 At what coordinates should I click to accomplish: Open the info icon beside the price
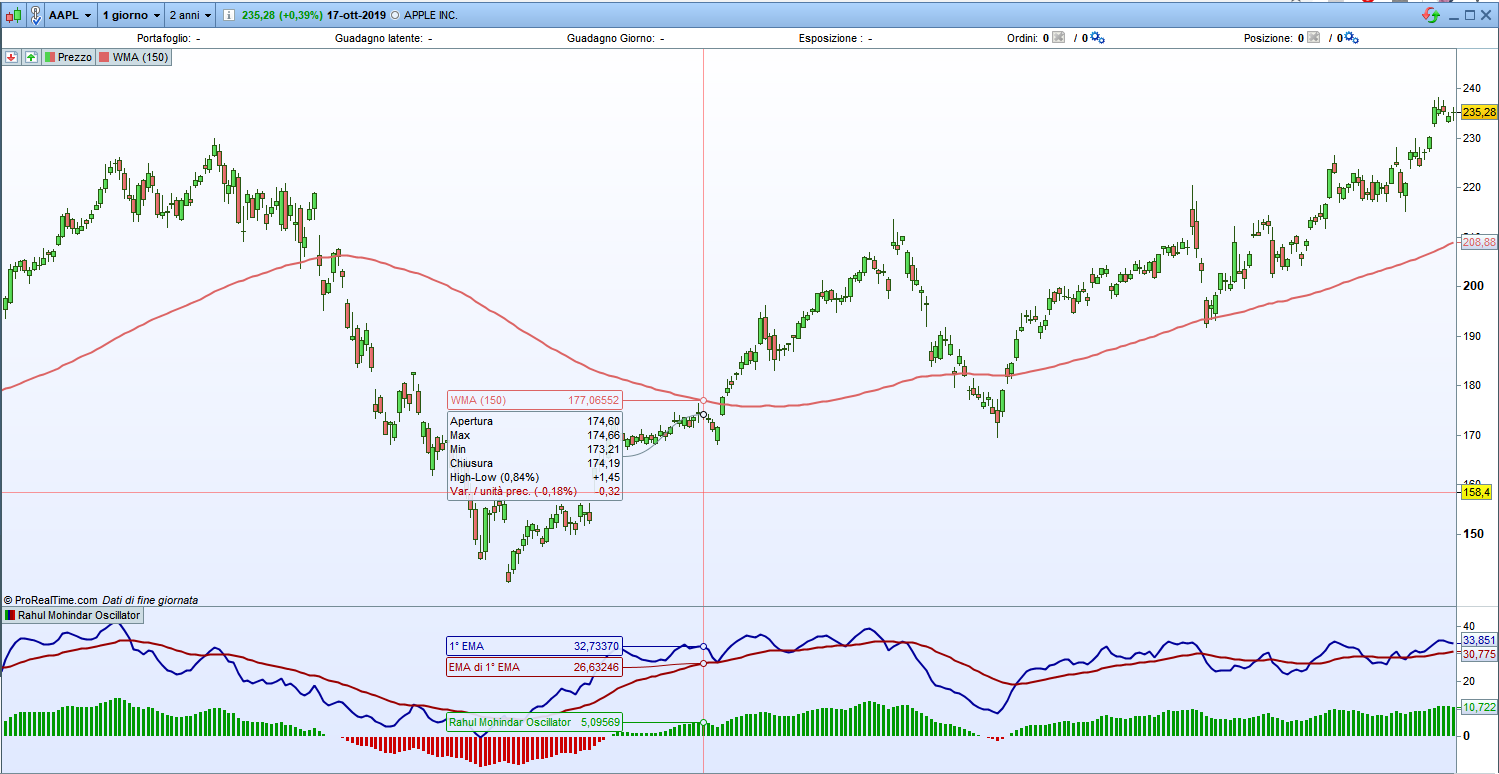coord(229,16)
